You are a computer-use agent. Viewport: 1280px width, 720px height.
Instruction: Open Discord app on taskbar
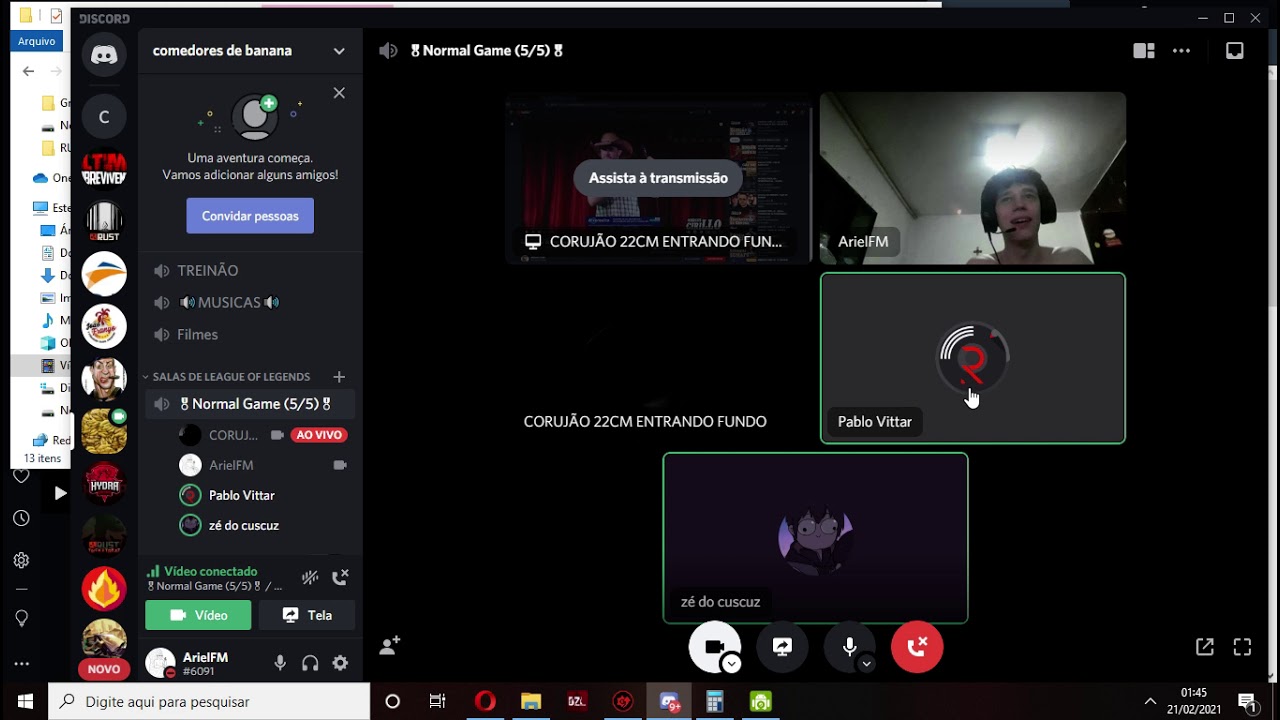669,702
